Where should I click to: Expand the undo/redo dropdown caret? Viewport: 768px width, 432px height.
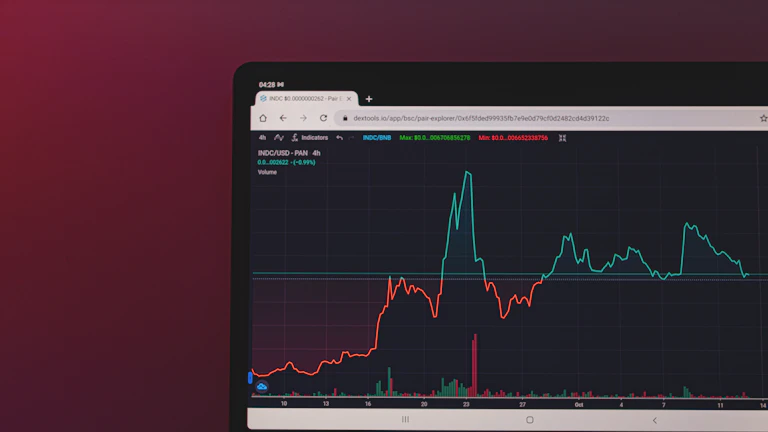tap(352, 137)
